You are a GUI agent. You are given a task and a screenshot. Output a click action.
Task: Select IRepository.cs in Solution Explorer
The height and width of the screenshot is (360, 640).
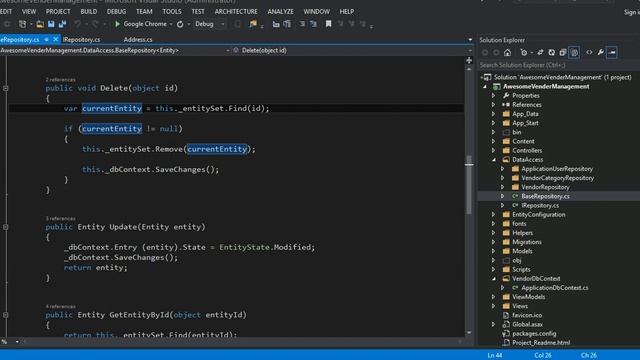tap(540, 205)
